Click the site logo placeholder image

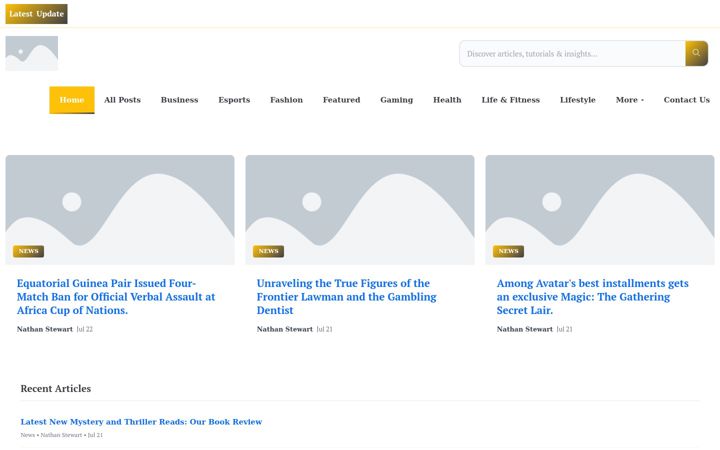pos(32,53)
